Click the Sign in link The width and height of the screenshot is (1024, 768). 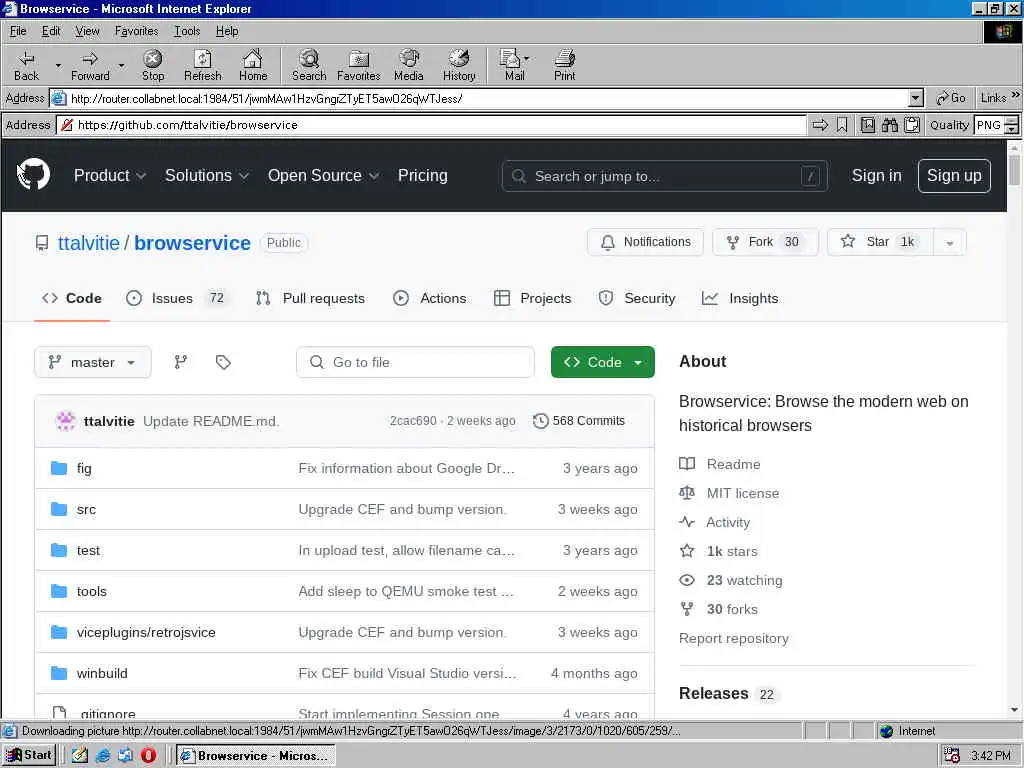click(x=876, y=176)
